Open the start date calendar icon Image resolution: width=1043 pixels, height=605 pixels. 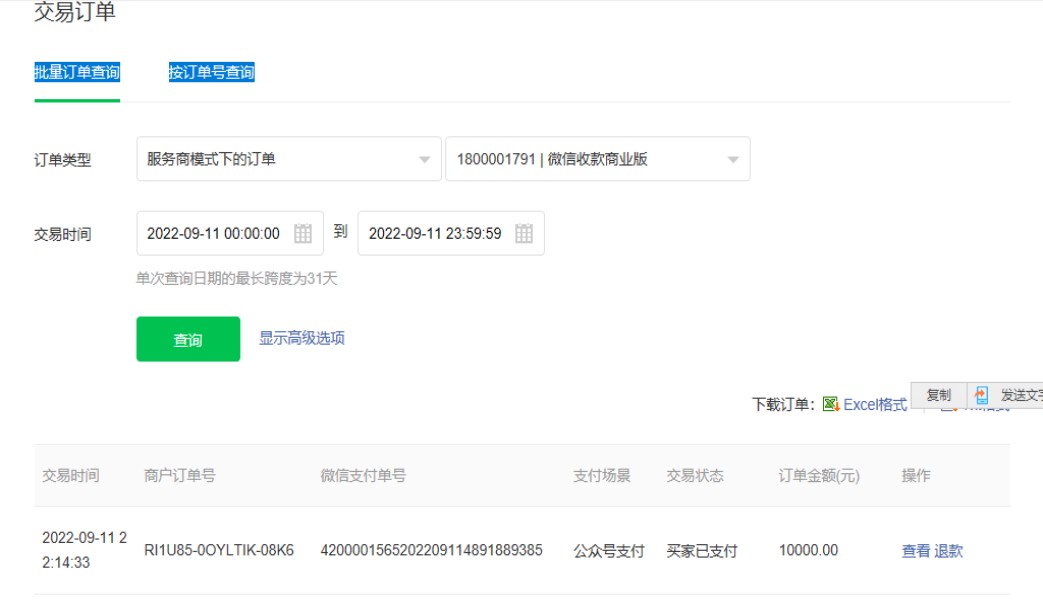303,234
